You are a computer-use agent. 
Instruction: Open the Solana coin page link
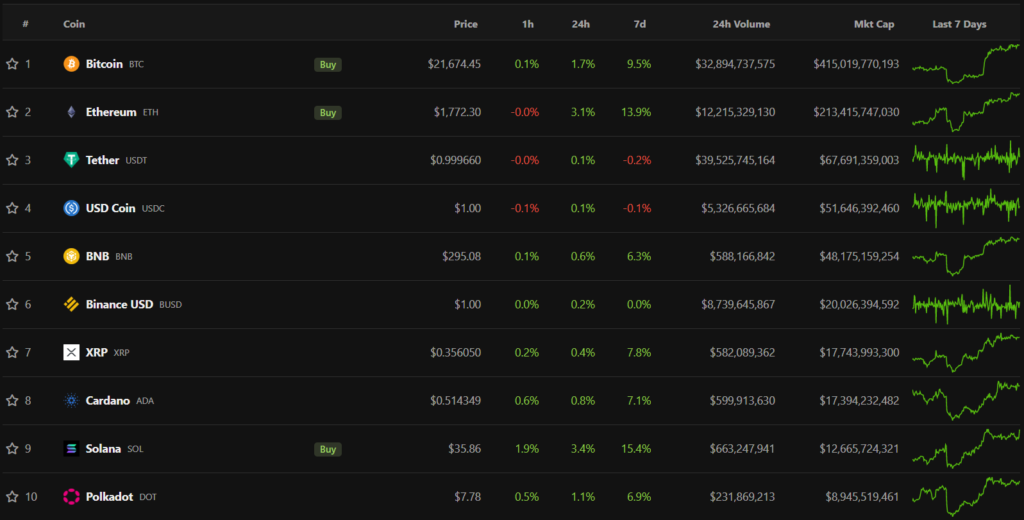(103, 449)
